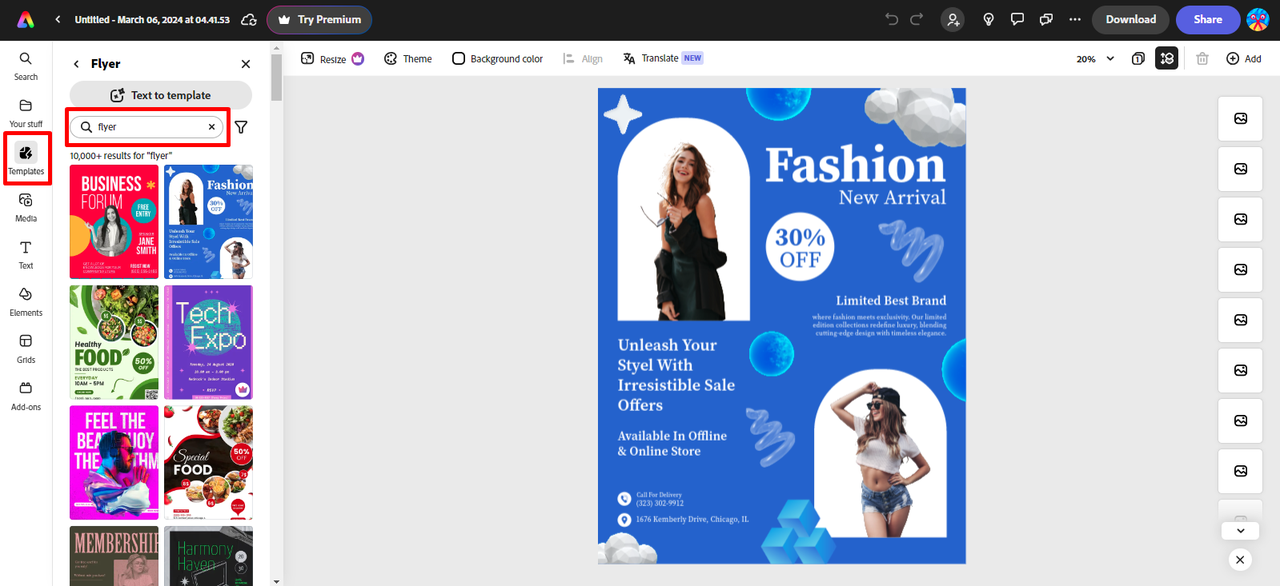Screen dimensions: 1280x586
Task: Open the Grids panel
Action: tap(26, 348)
